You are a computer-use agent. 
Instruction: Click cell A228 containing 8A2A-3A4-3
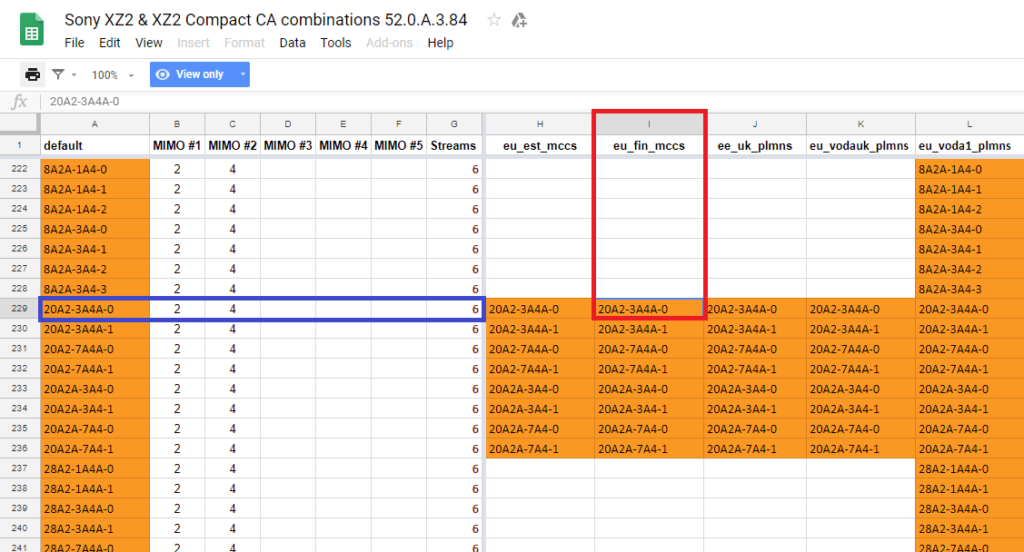point(95,289)
